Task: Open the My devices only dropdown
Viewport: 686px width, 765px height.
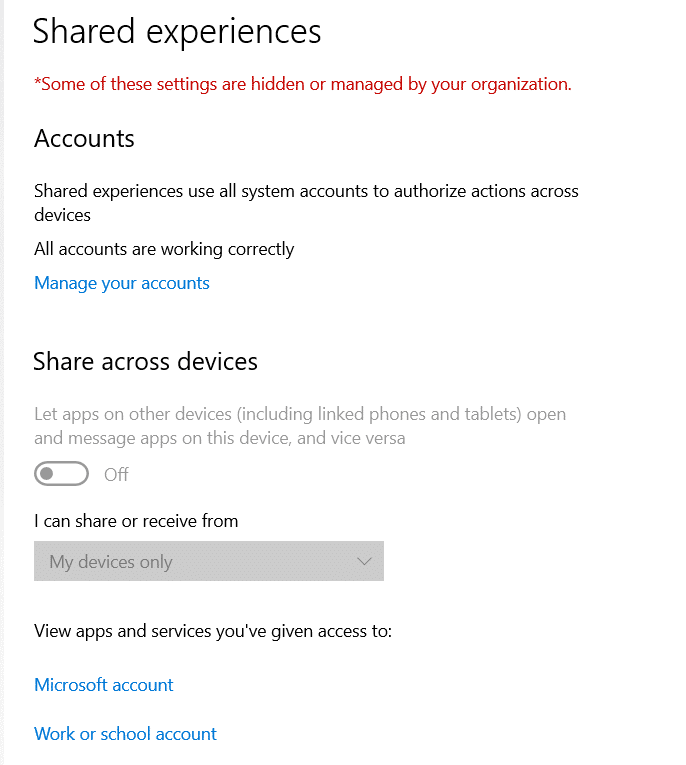Action: tap(209, 561)
